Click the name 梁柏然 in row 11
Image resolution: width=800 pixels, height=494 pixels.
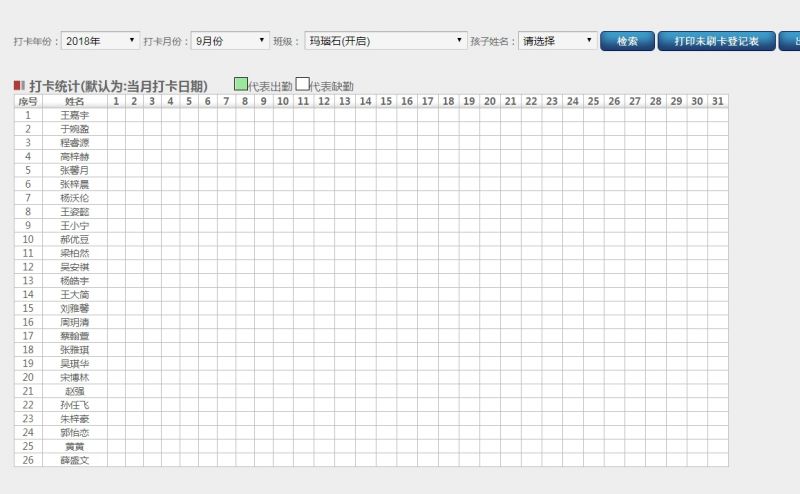coord(74,253)
